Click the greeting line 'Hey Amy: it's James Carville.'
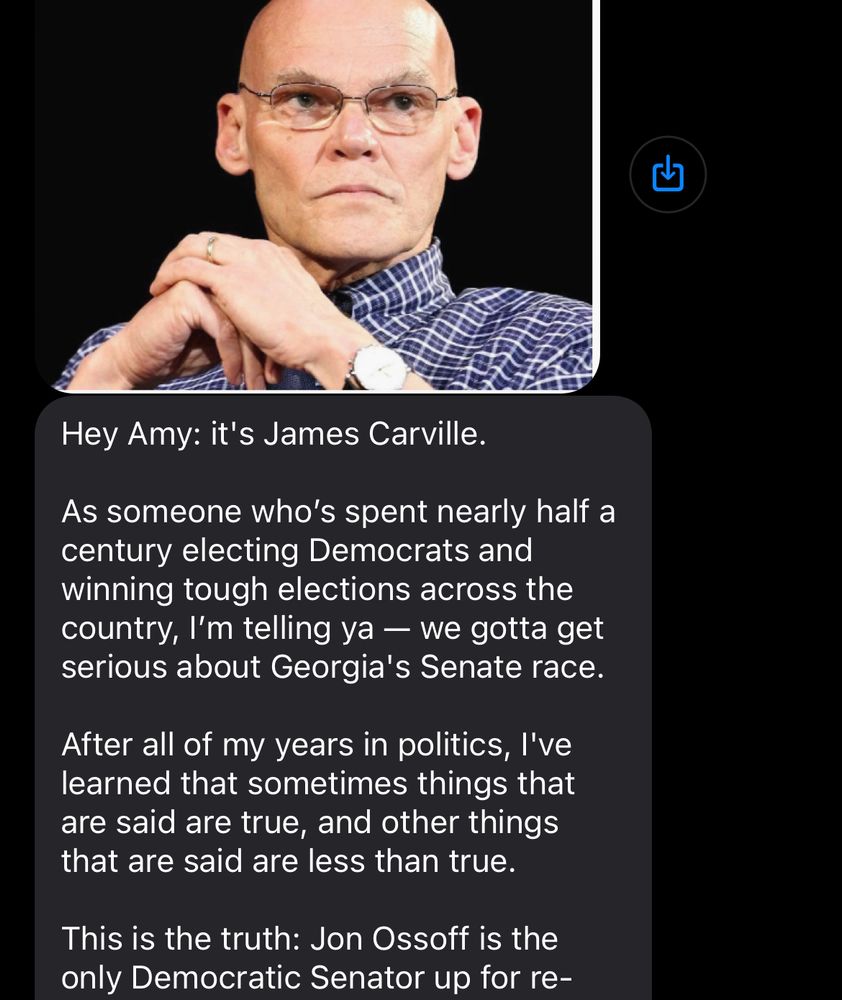This screenshot has width=842, height=1000. pyautogui.click(x=273, y=435)
